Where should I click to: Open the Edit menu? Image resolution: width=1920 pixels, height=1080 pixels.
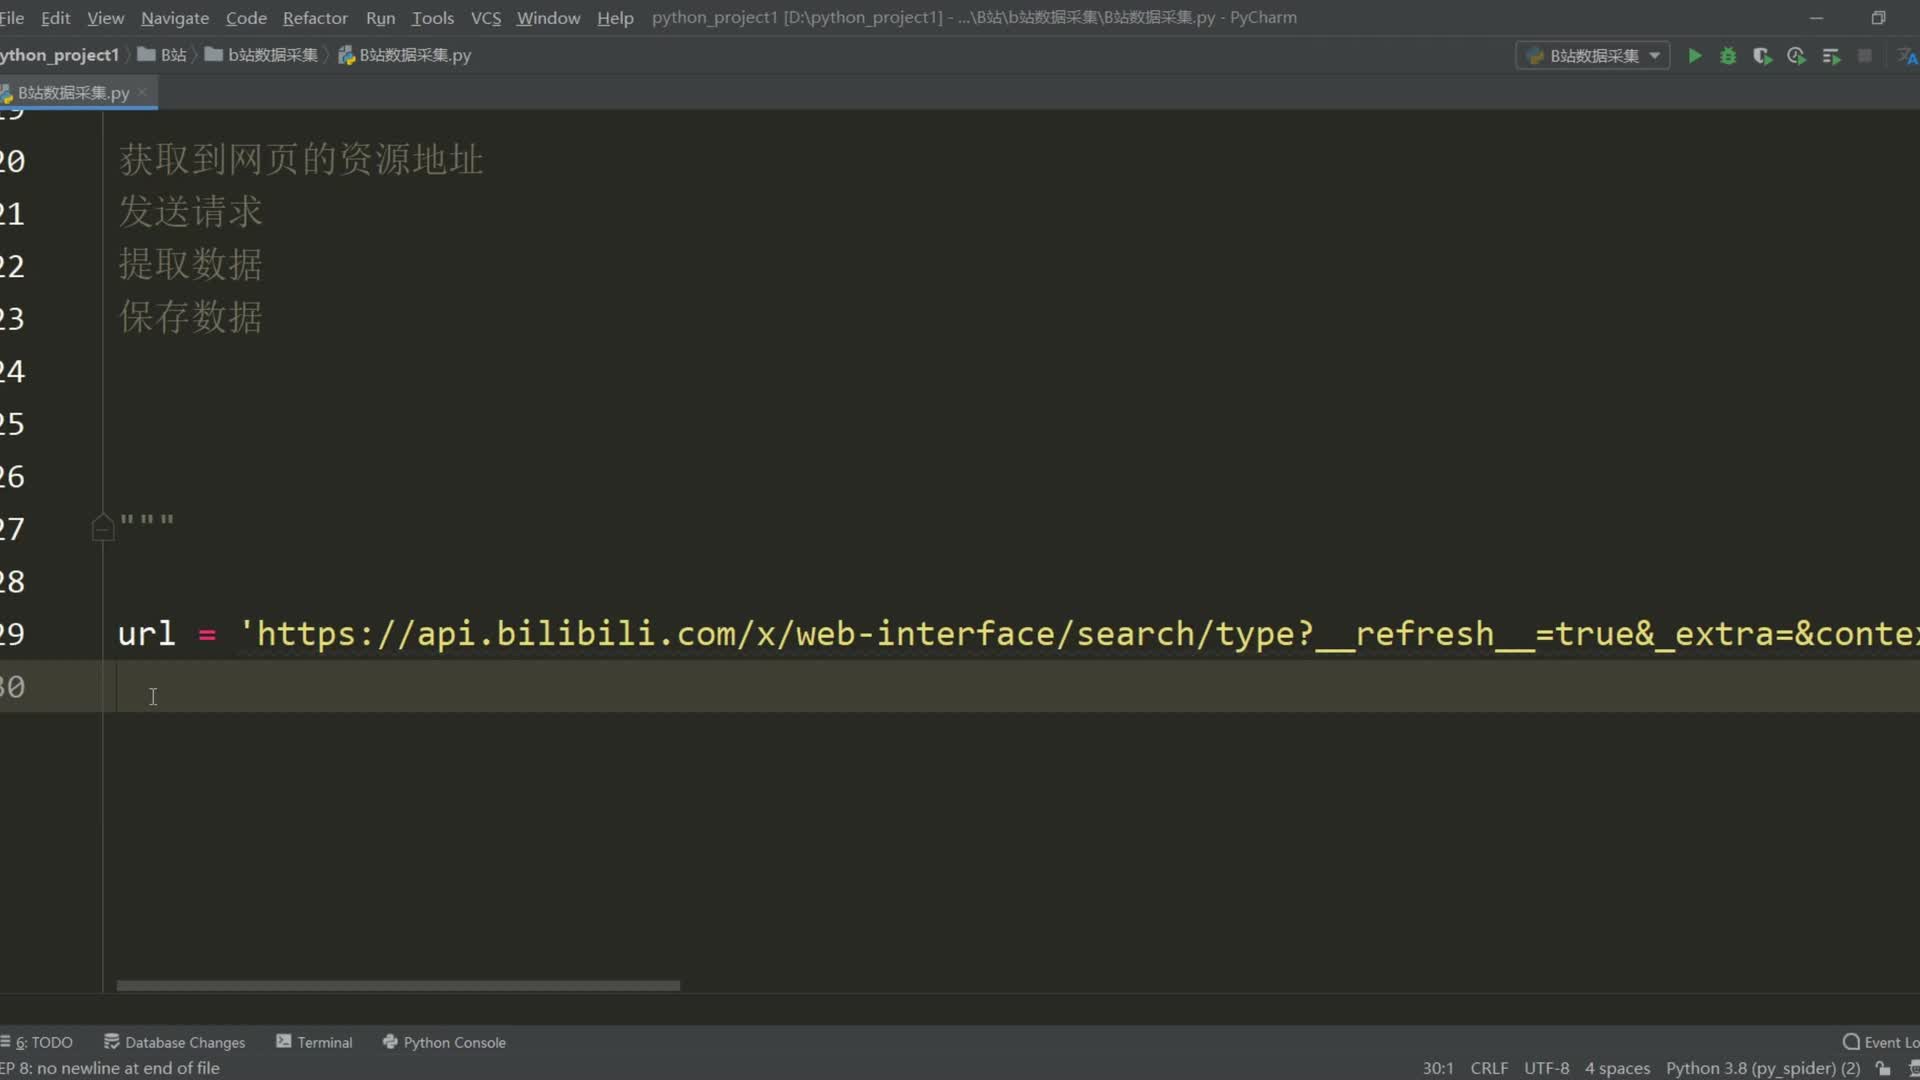pyautogui.click(x=55, y=18)
